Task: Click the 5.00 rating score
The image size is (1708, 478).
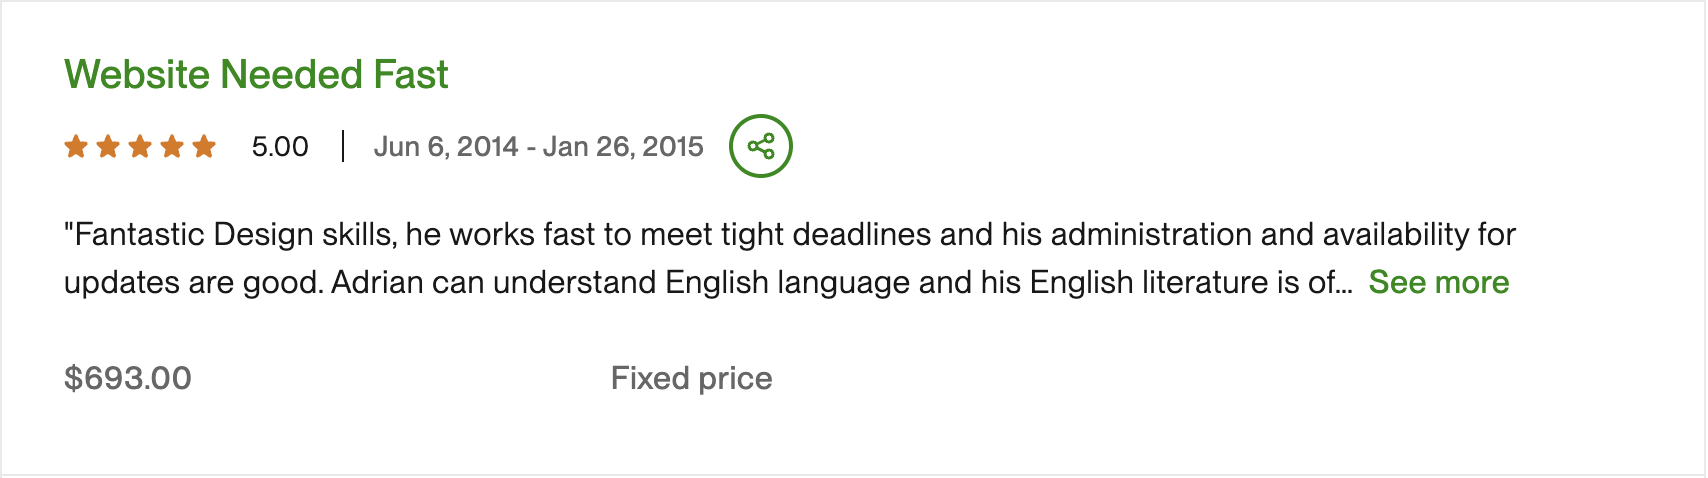Action: click(280, 147)
